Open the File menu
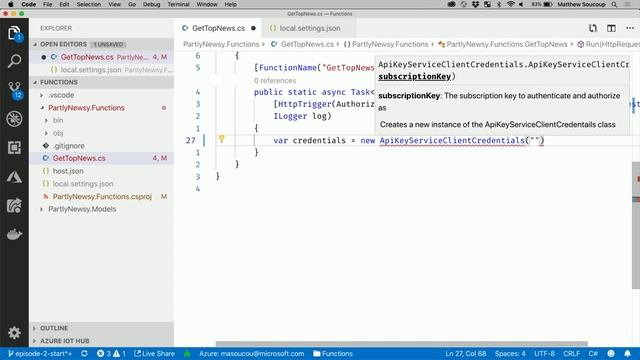 coord(47,4)
